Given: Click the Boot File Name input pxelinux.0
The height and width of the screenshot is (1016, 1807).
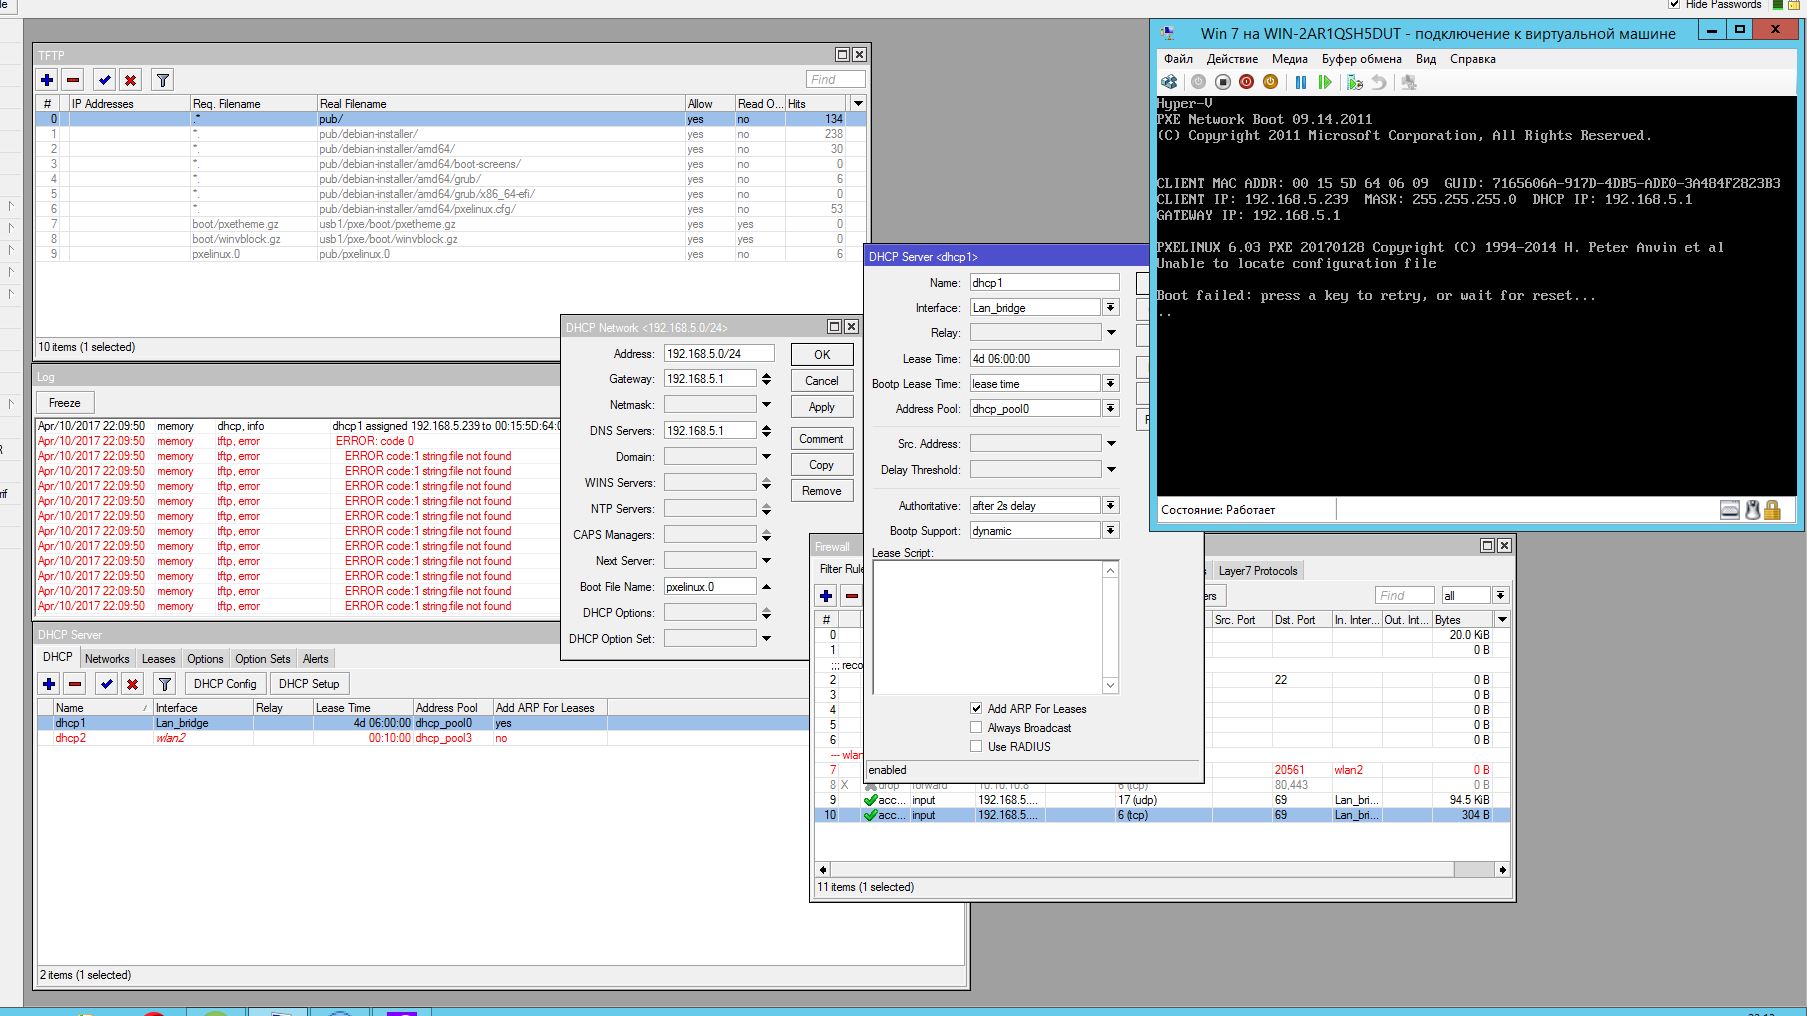Looking at the screenshot, I should point(710,587).
